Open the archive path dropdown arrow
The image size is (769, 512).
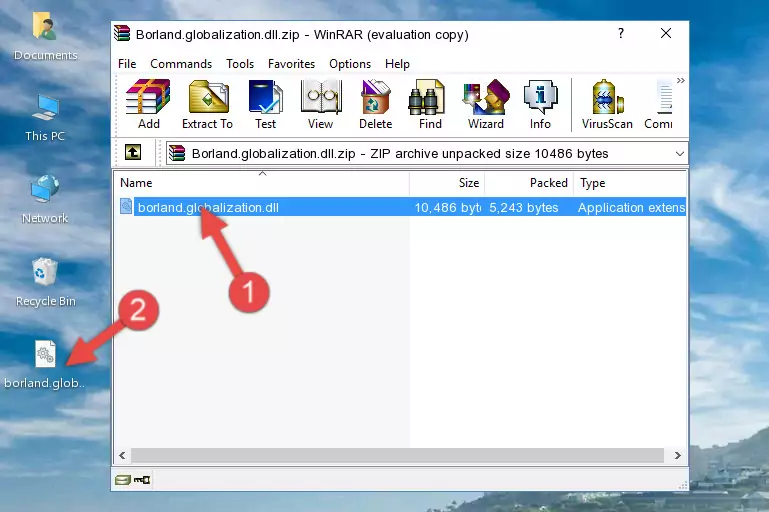680,154
